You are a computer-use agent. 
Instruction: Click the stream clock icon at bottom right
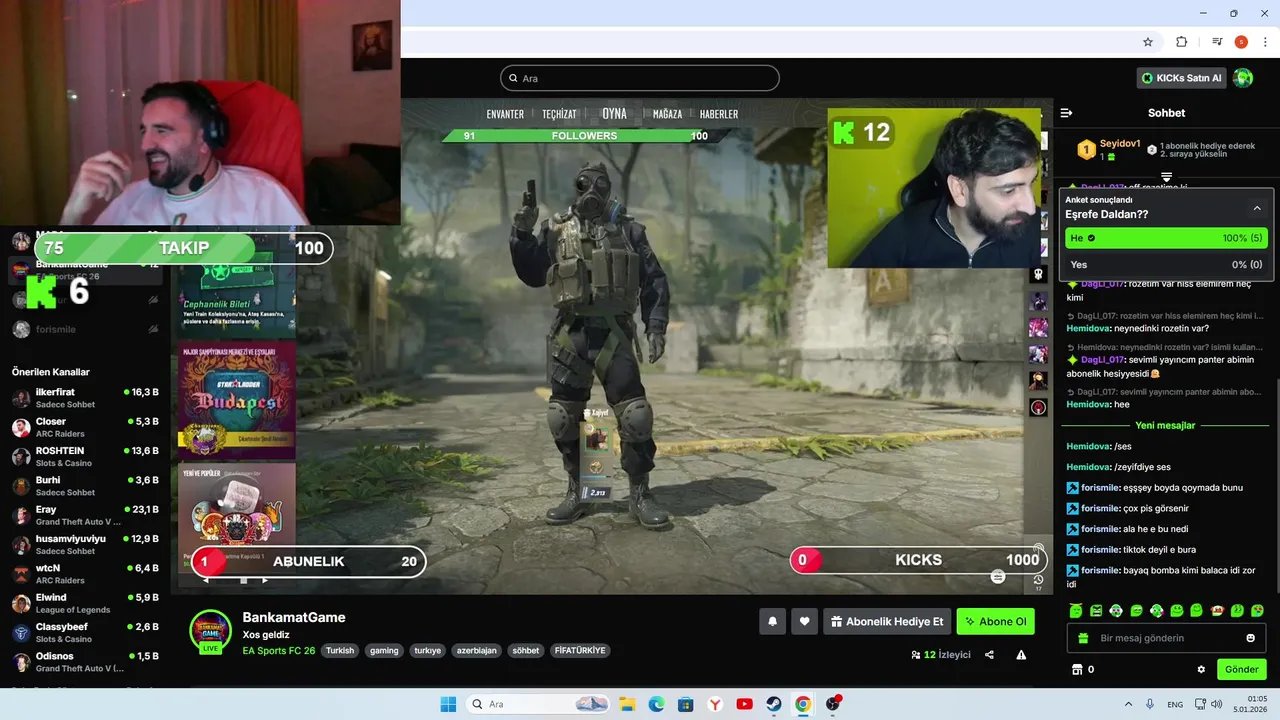[1039, 579]
